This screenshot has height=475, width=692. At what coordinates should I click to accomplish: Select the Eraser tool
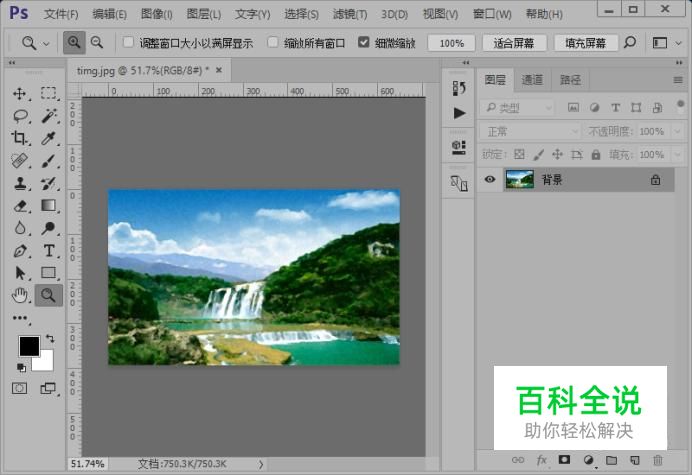click(20, 206)
